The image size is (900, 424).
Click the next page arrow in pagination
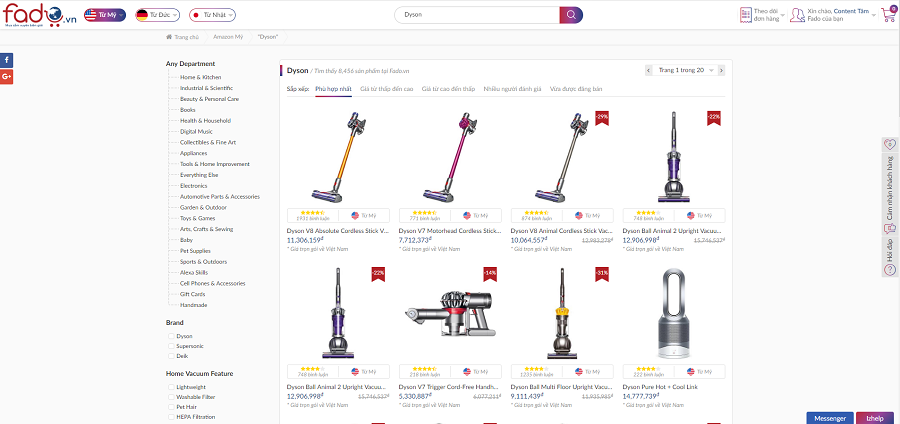tap(723, 70)
